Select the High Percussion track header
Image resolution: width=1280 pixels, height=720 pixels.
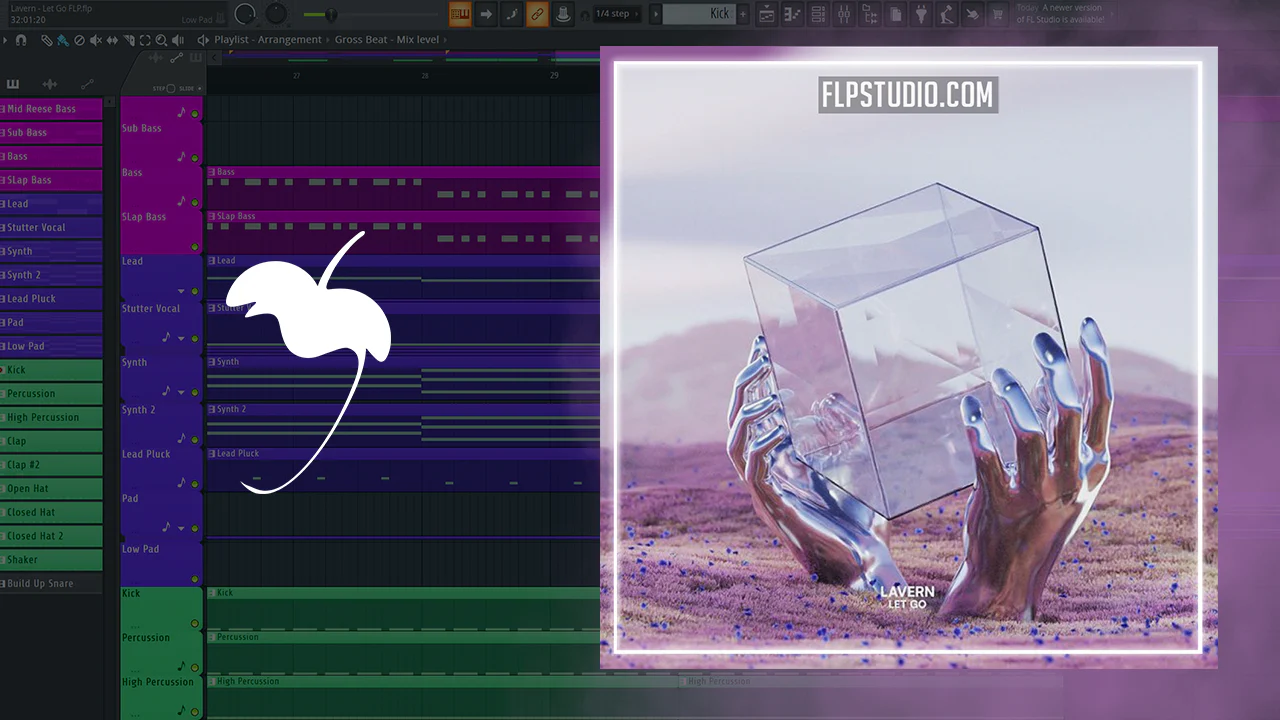161,697
